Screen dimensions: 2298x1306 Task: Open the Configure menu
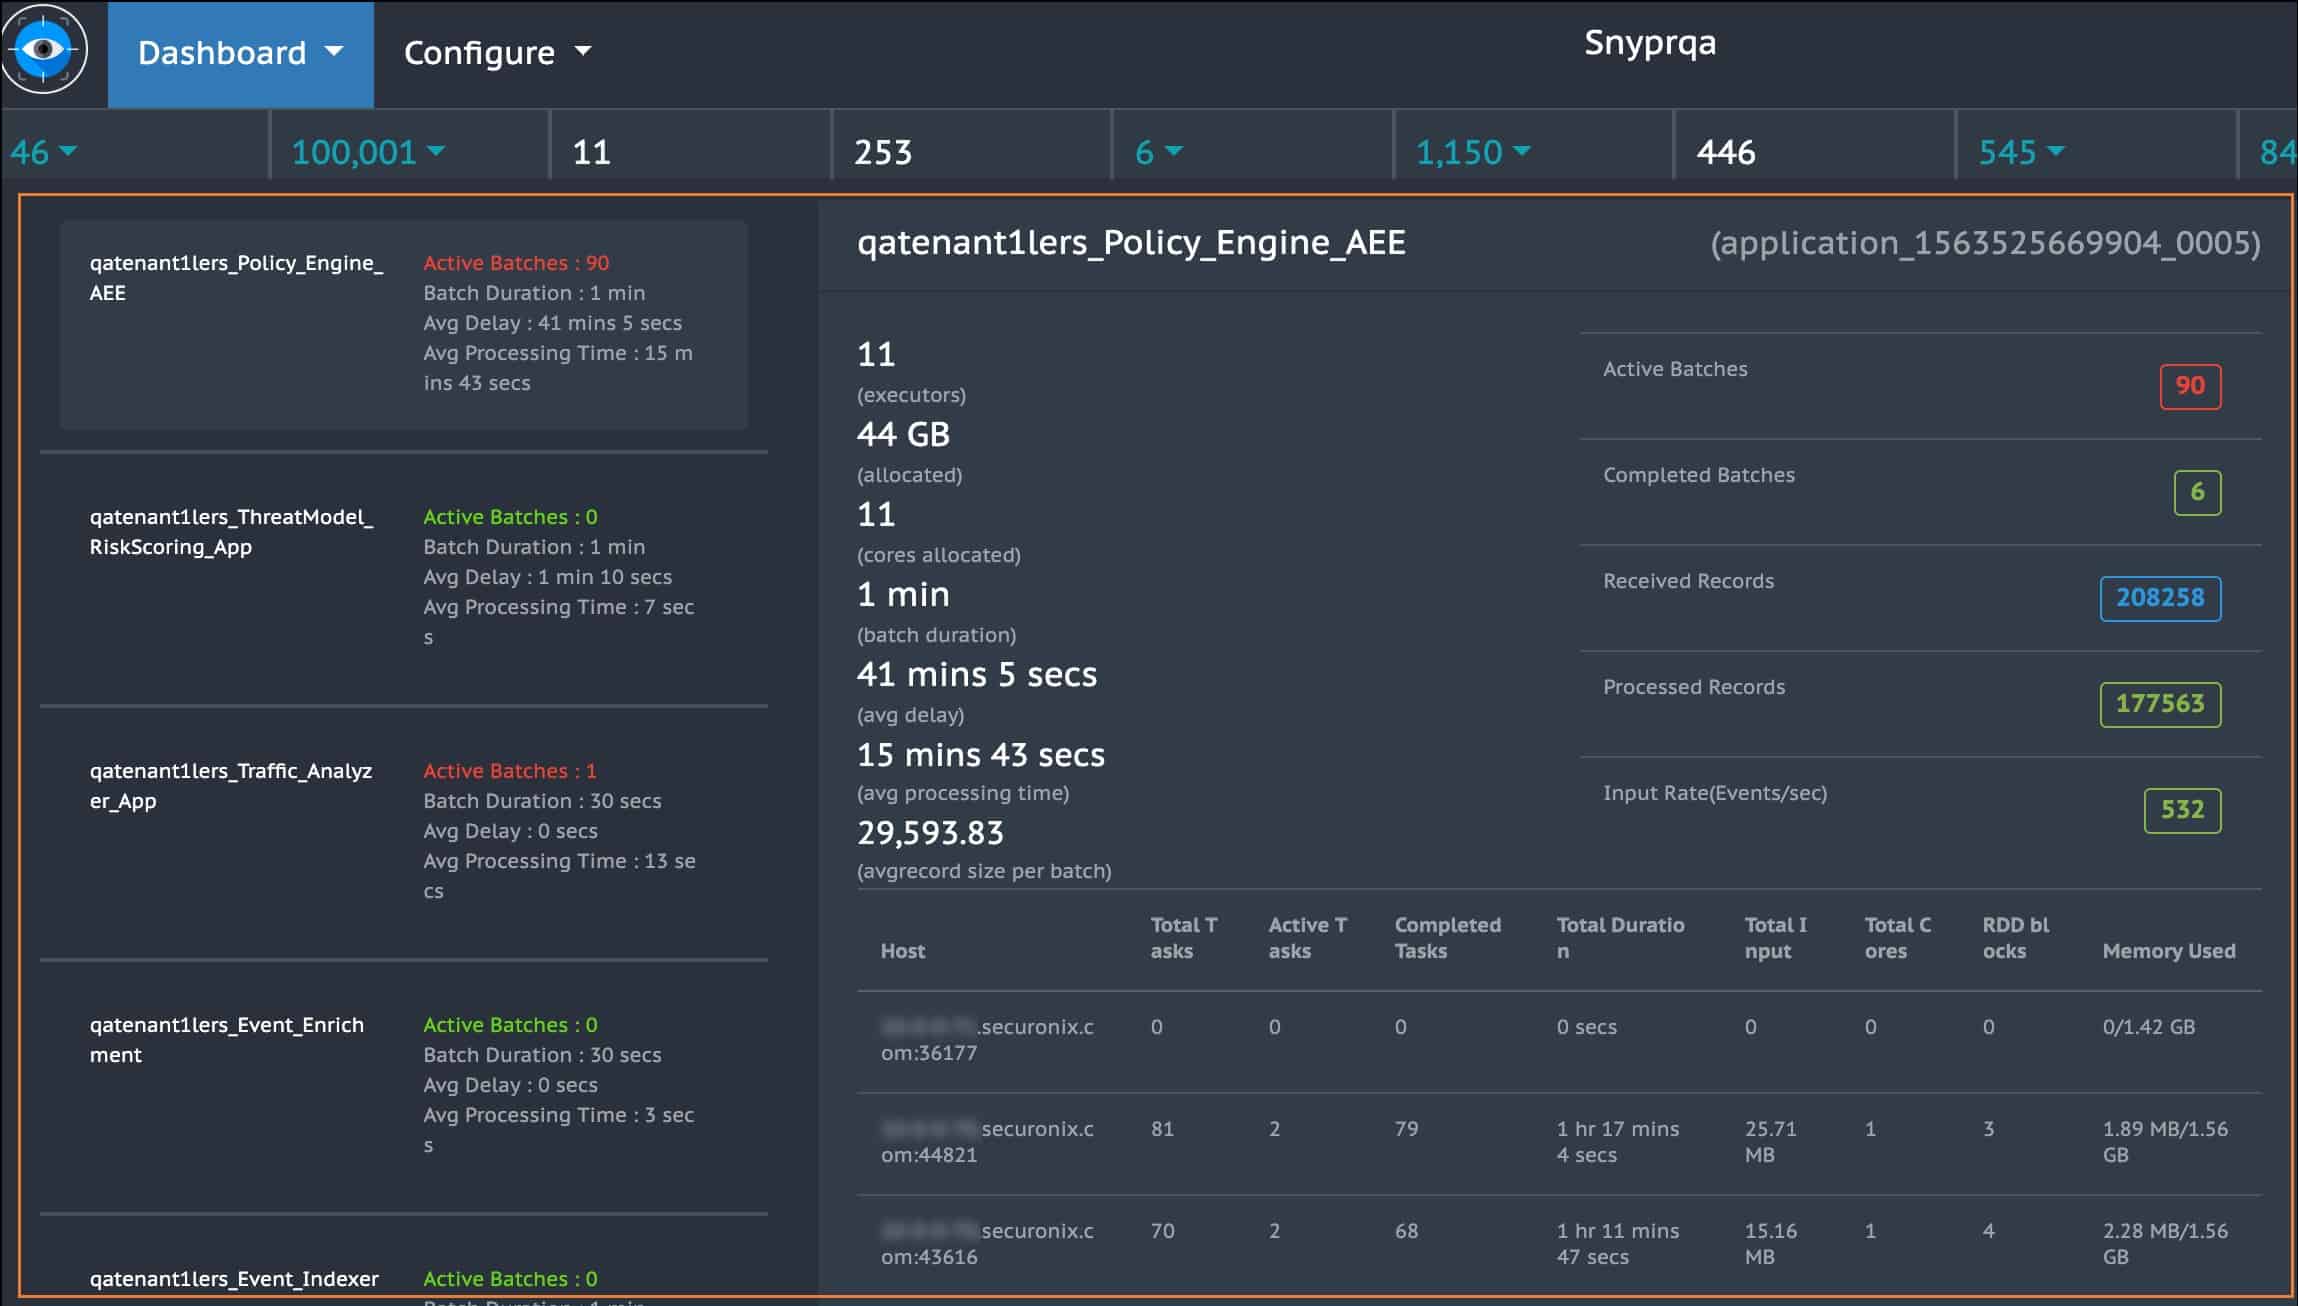[497, 53]
